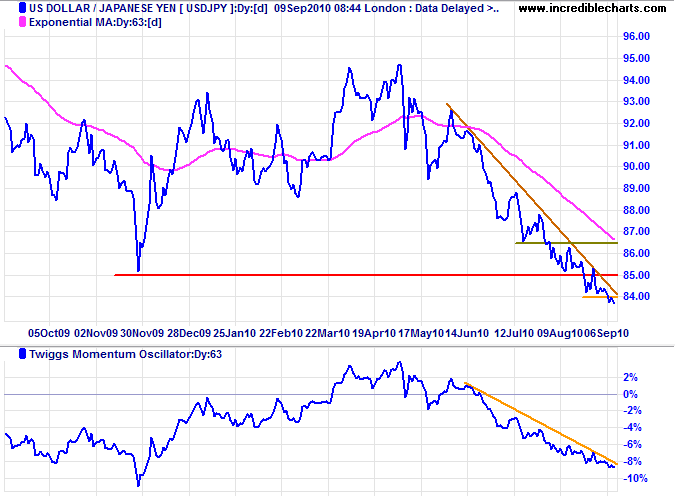Screen dimensions: 675x500
Task: Click the 14Jun10 date label
Action: 467,333
